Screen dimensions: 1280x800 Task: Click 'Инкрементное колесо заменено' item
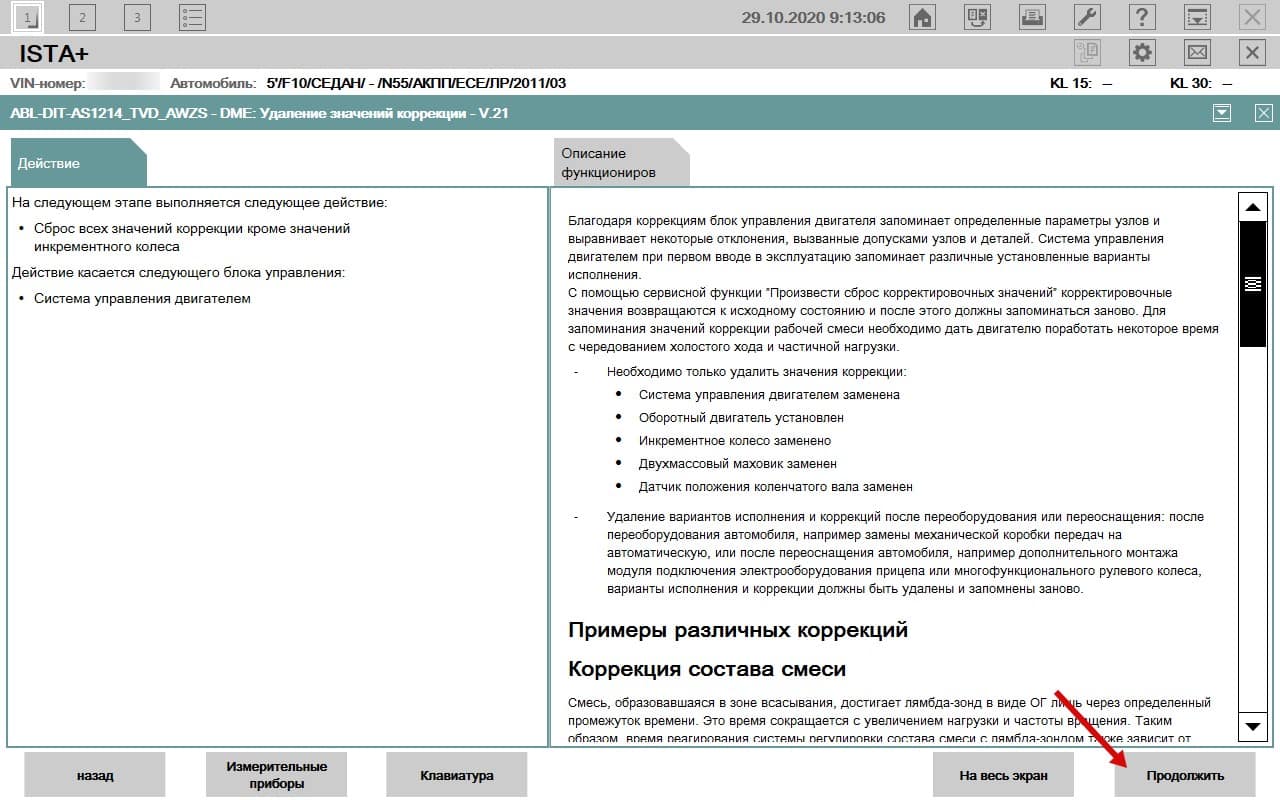(735, 440)
